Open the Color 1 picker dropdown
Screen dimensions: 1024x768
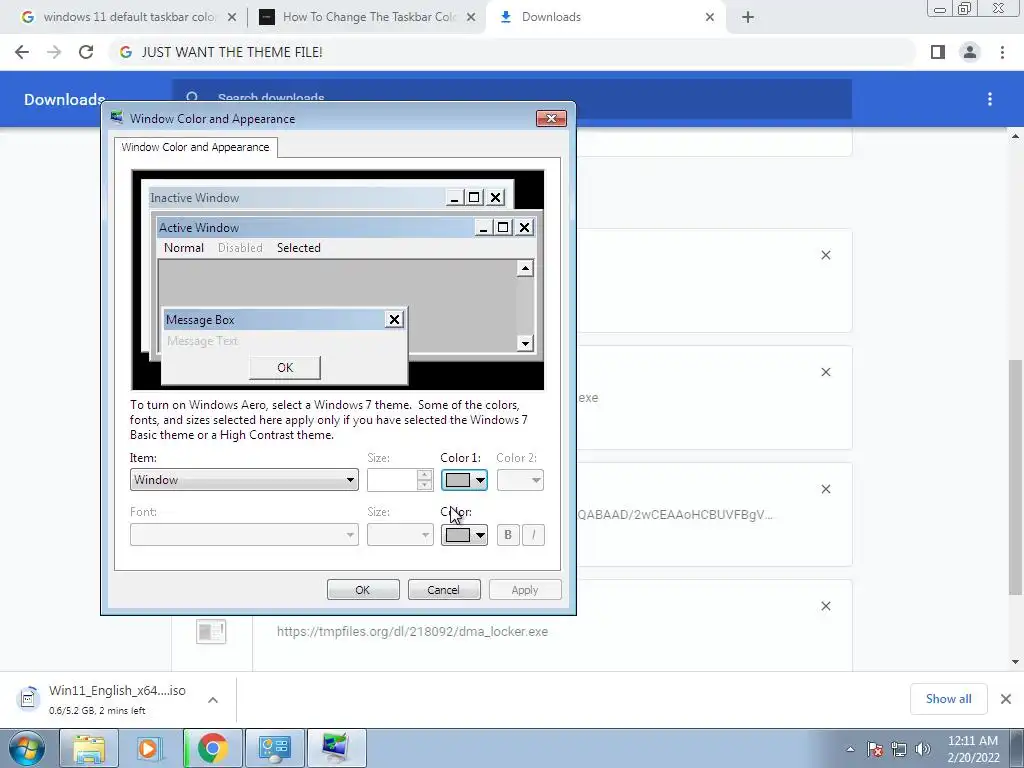click(x=464, y=480)
